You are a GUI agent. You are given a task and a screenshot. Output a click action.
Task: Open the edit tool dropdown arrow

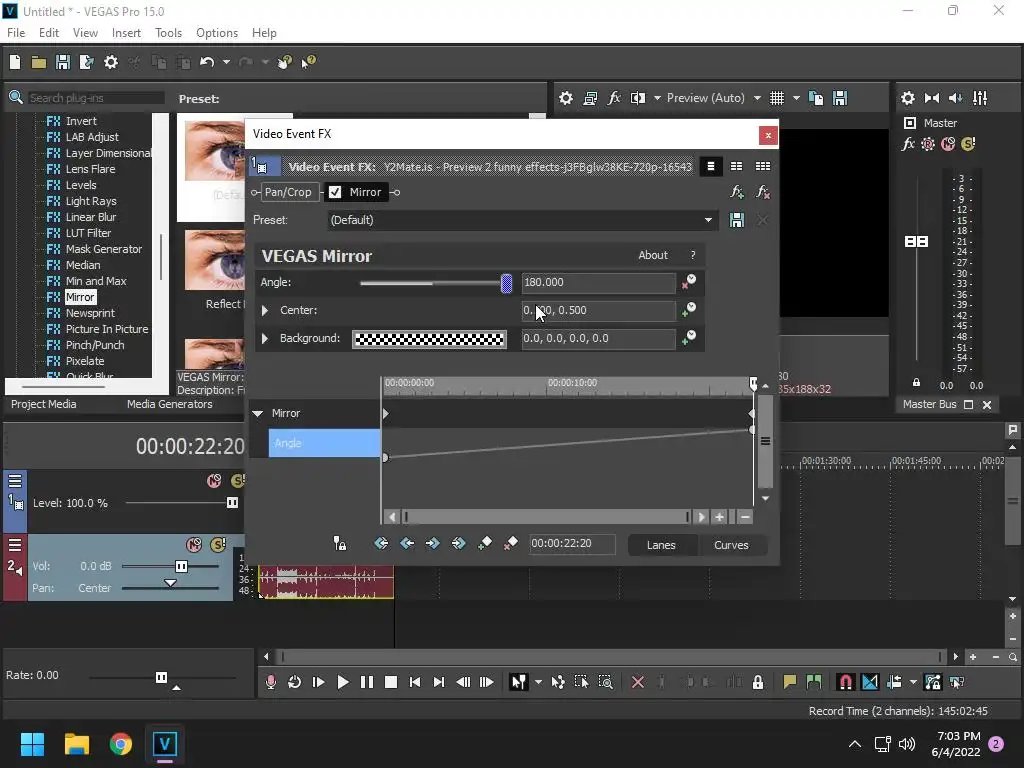click(538, 682)
